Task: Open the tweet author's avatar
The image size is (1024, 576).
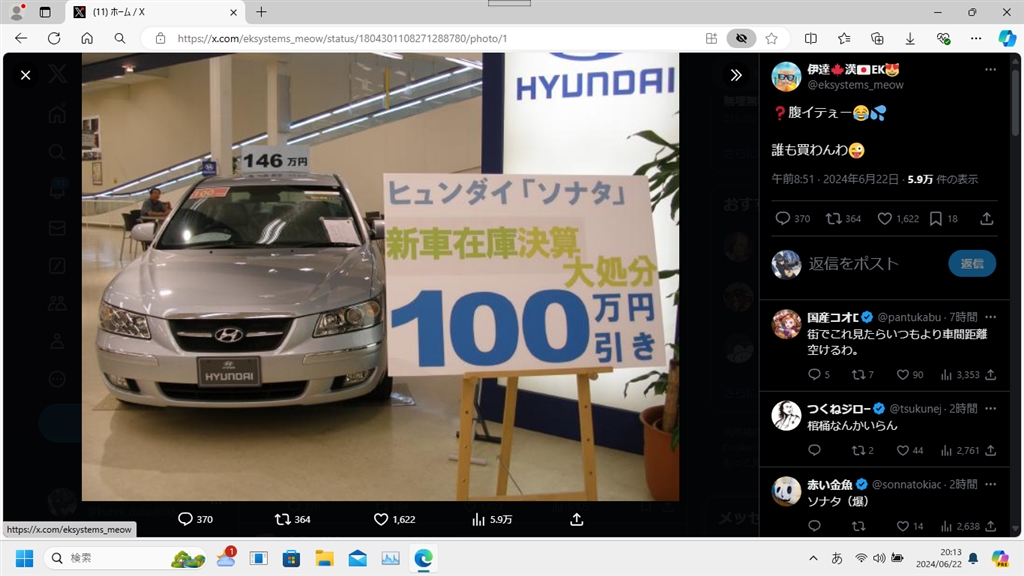Action: pos(786,77)
